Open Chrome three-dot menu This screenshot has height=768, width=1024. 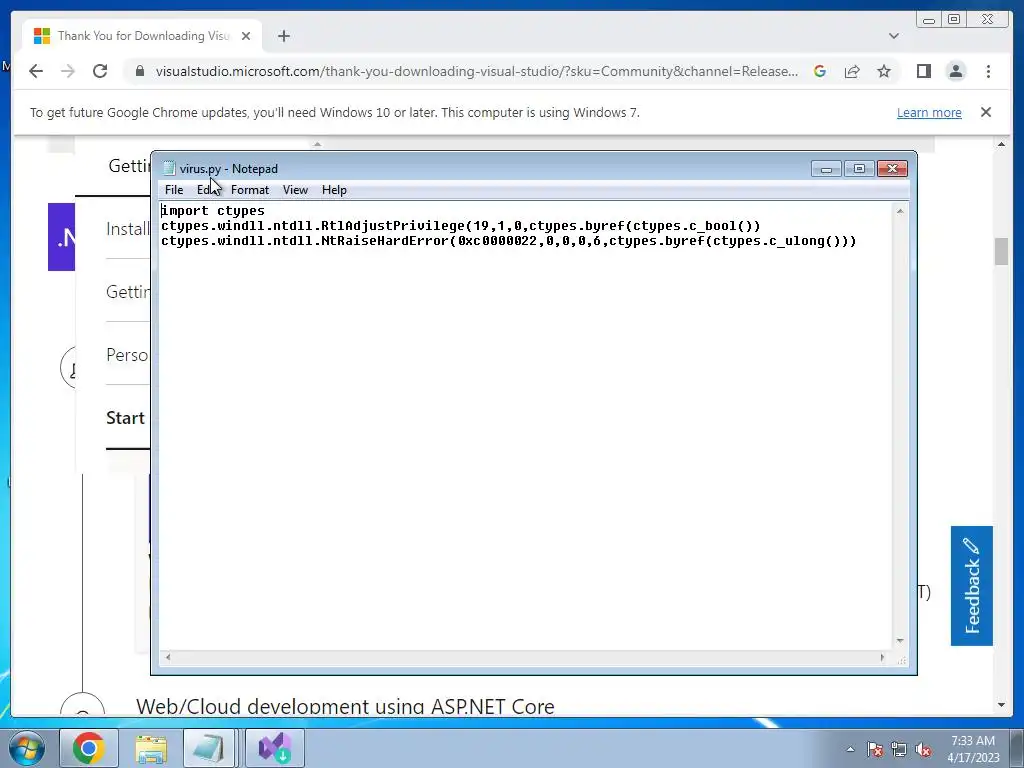pos(988,71)
